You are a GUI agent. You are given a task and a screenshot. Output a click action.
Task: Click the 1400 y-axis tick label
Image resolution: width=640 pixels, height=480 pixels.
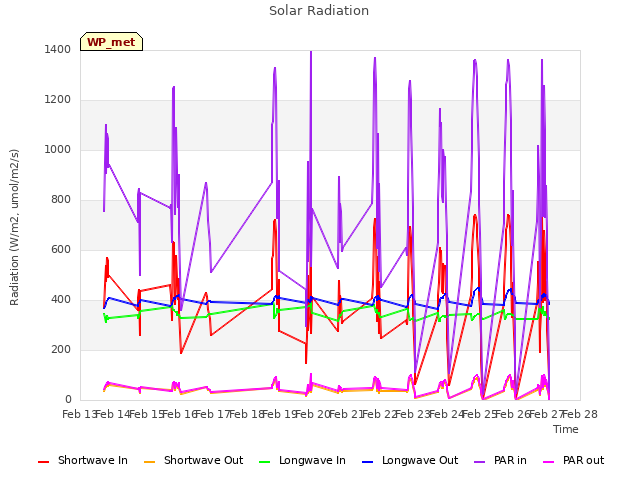[x=58, y=49]
